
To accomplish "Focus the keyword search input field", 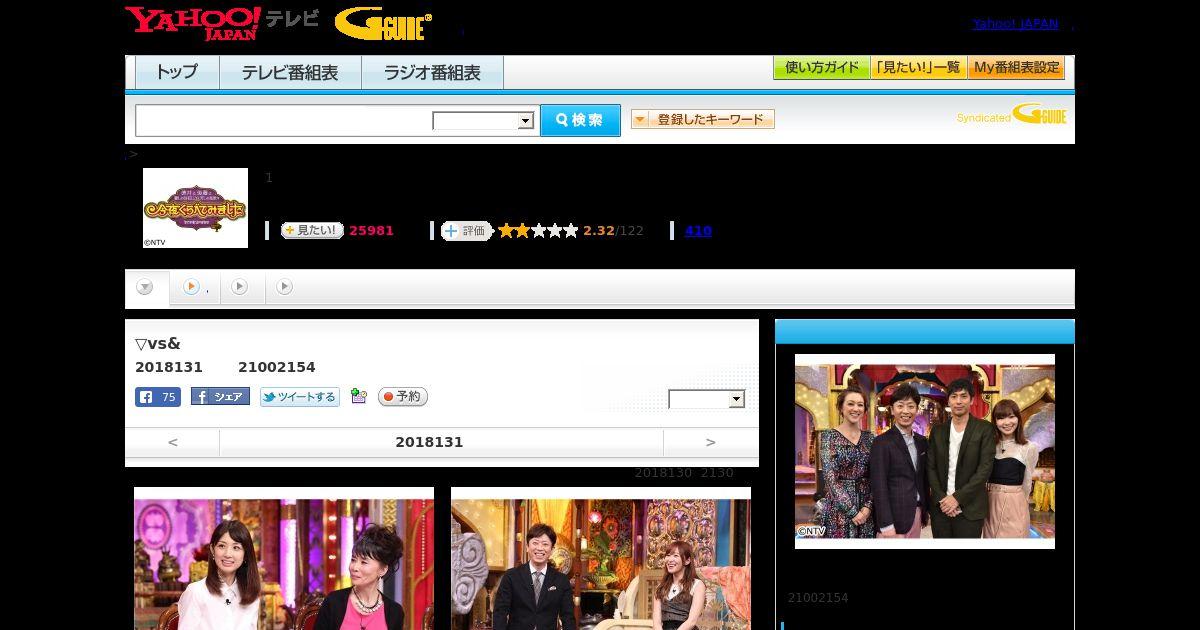I will 283,120.
